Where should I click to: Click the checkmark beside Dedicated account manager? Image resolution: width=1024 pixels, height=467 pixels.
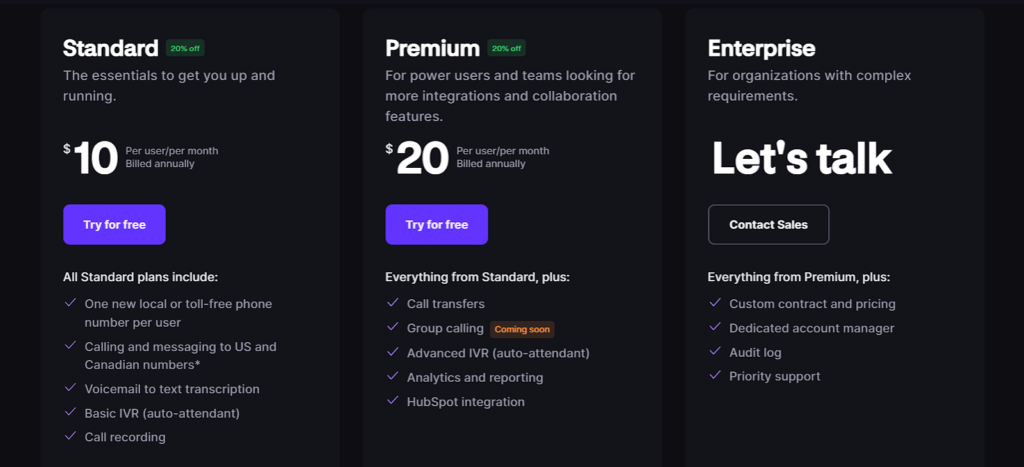pos(715,327)
